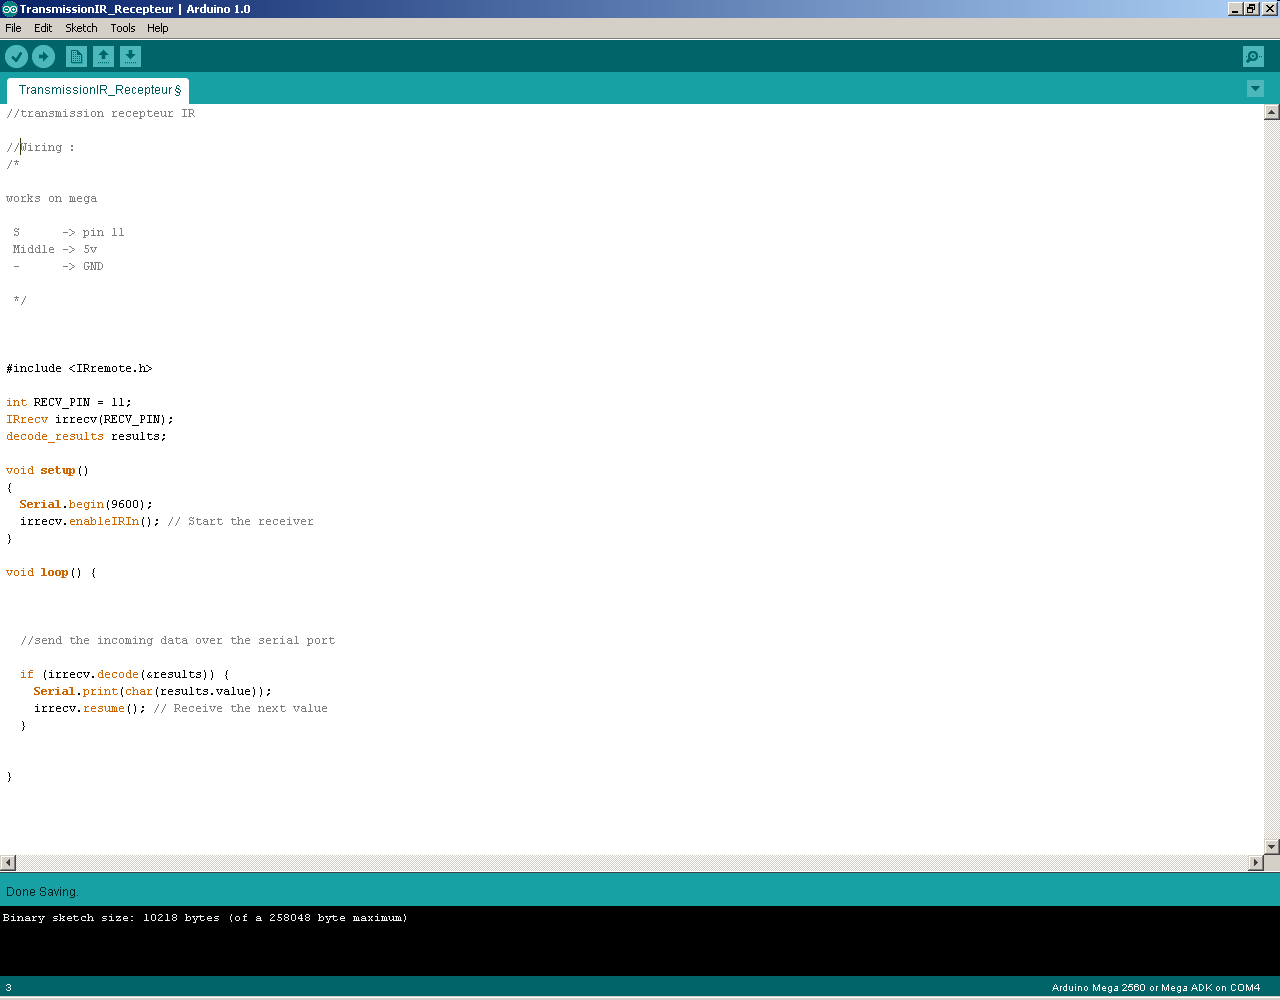Create a new sketch file icon

(76, 57)
